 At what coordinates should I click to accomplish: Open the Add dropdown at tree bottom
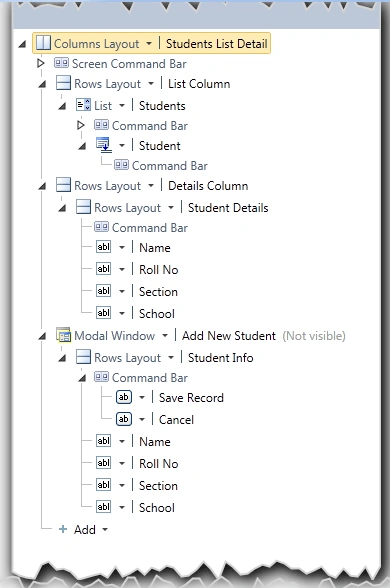pos(105,530)
